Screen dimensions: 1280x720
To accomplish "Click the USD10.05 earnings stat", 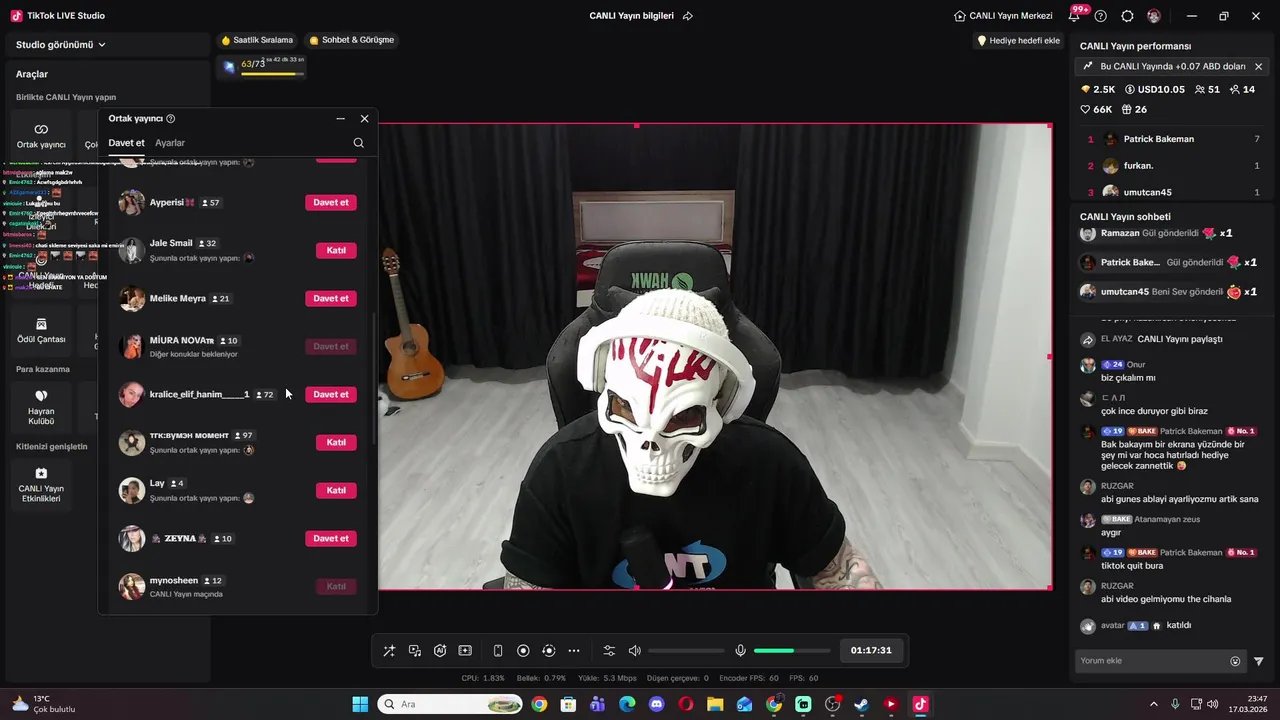I will [x=1155, y=89].
